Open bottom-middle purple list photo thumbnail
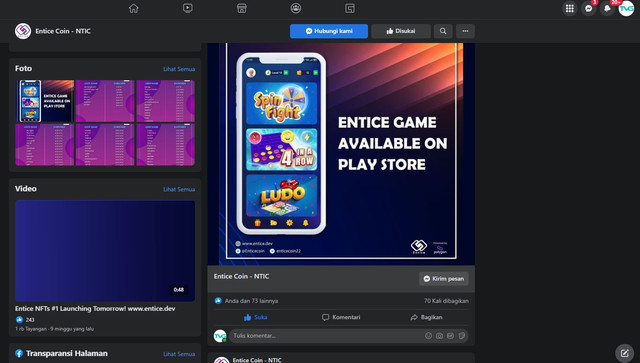Viewport: 640px width, 363px height. (105, 145)
